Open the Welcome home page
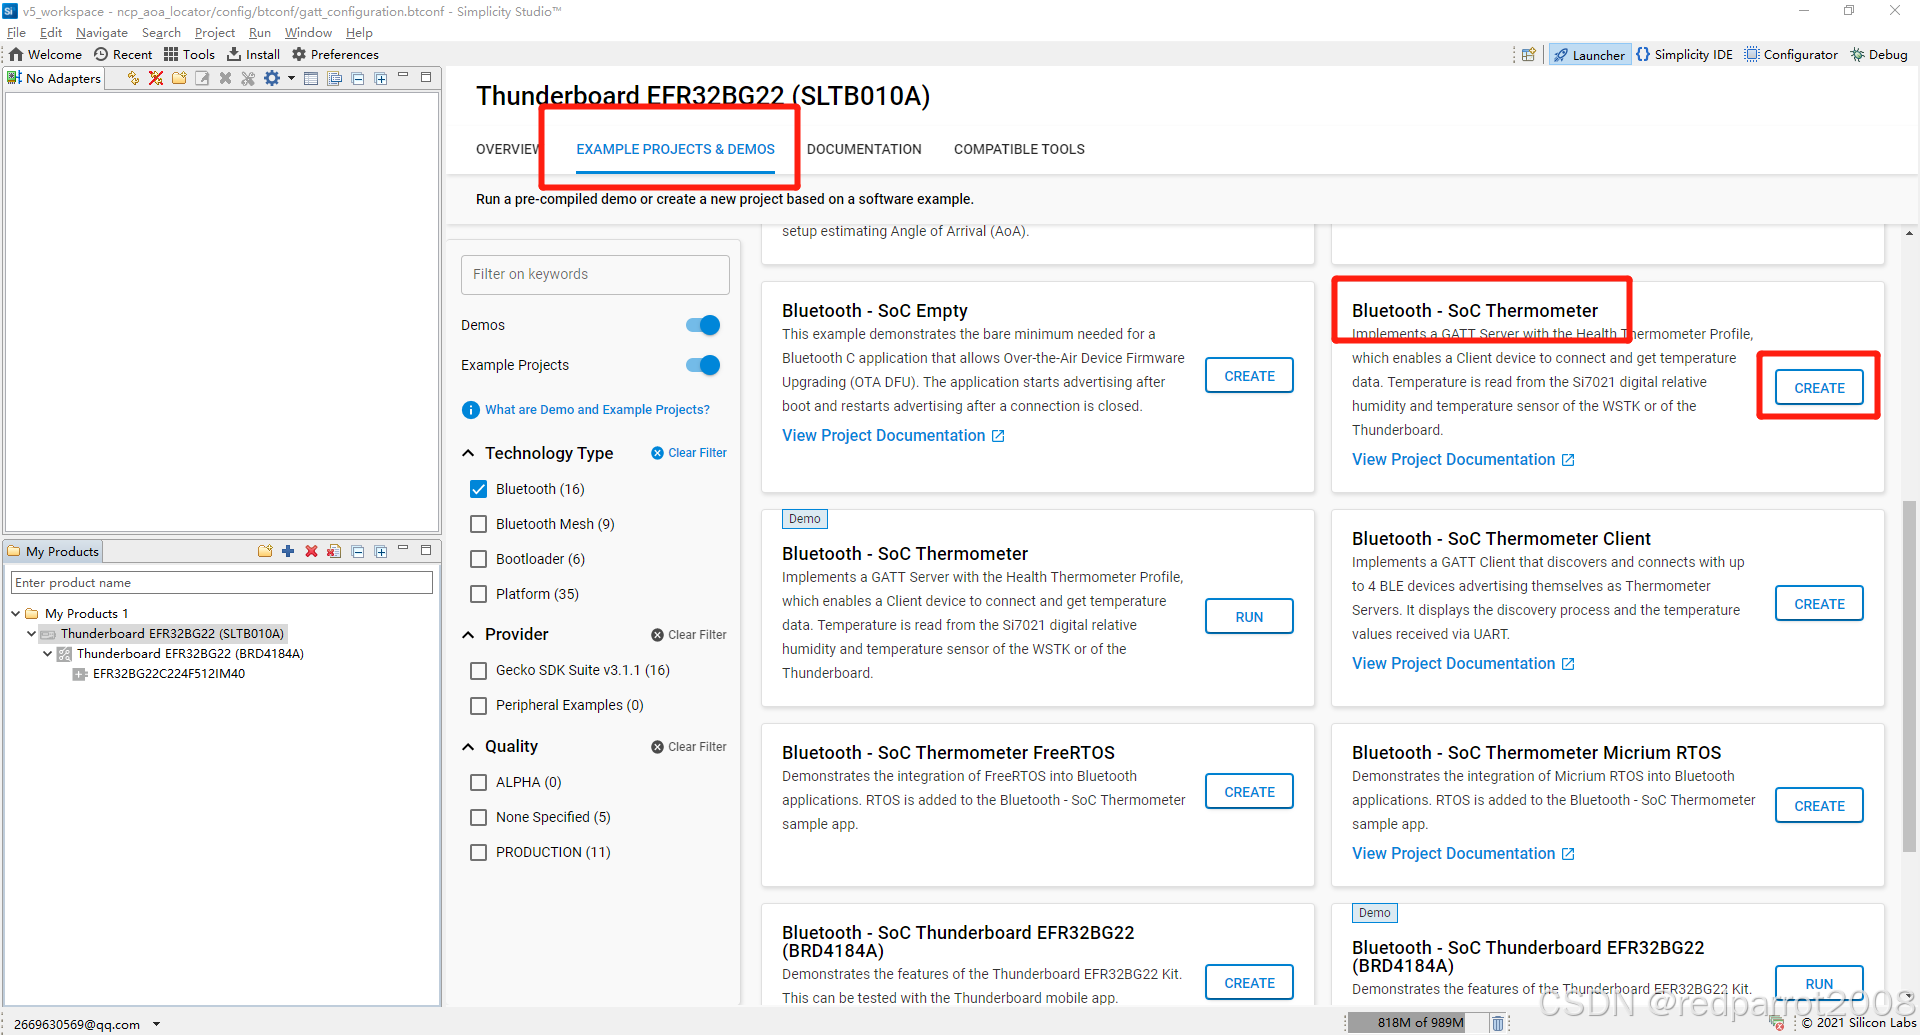This screenshot has width=1920, height=1035. click(46, 54)
